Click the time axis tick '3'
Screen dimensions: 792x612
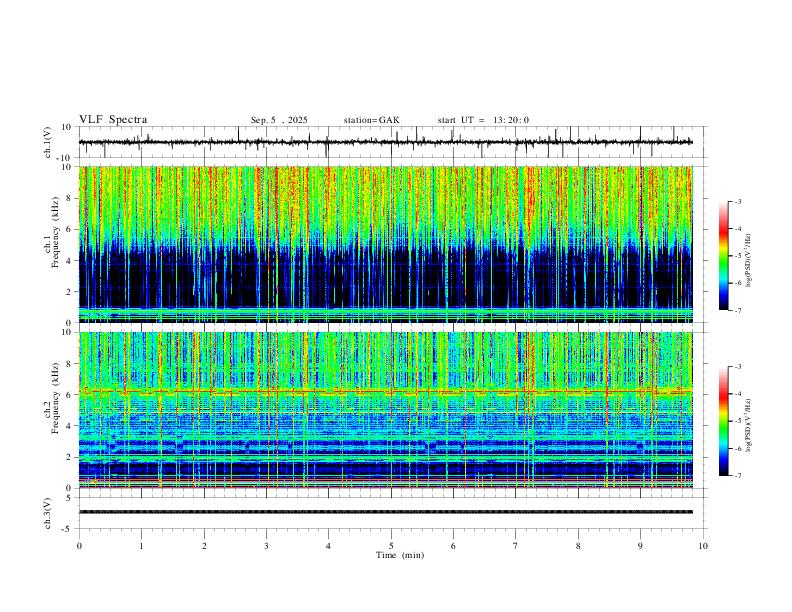point(266,546)
